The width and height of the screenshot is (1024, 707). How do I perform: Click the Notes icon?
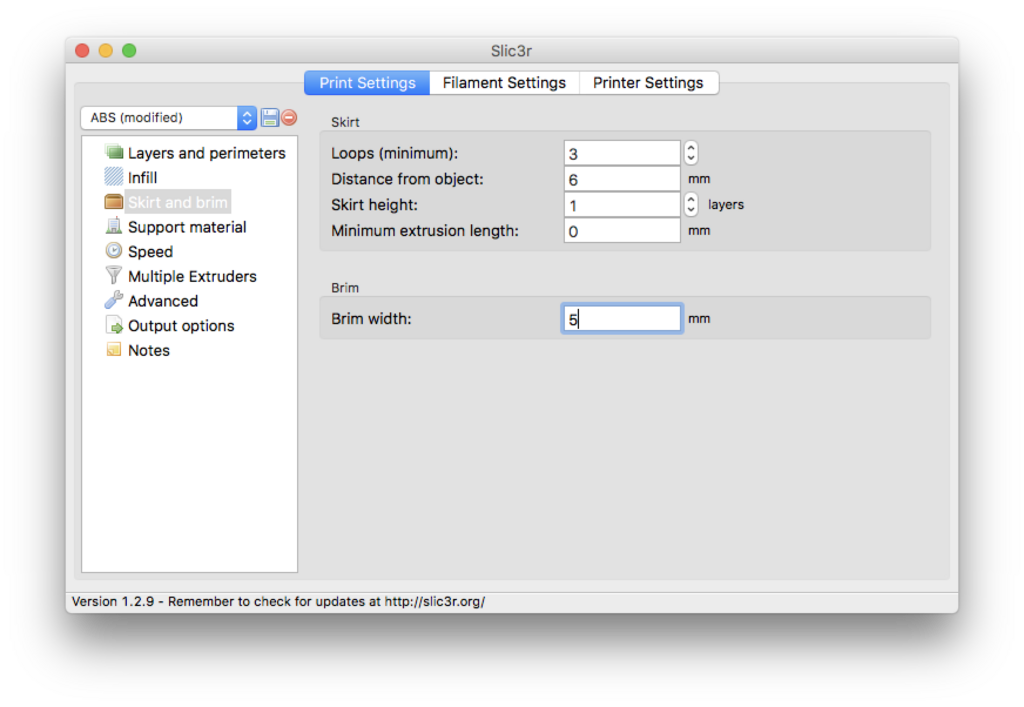point(114,349)
